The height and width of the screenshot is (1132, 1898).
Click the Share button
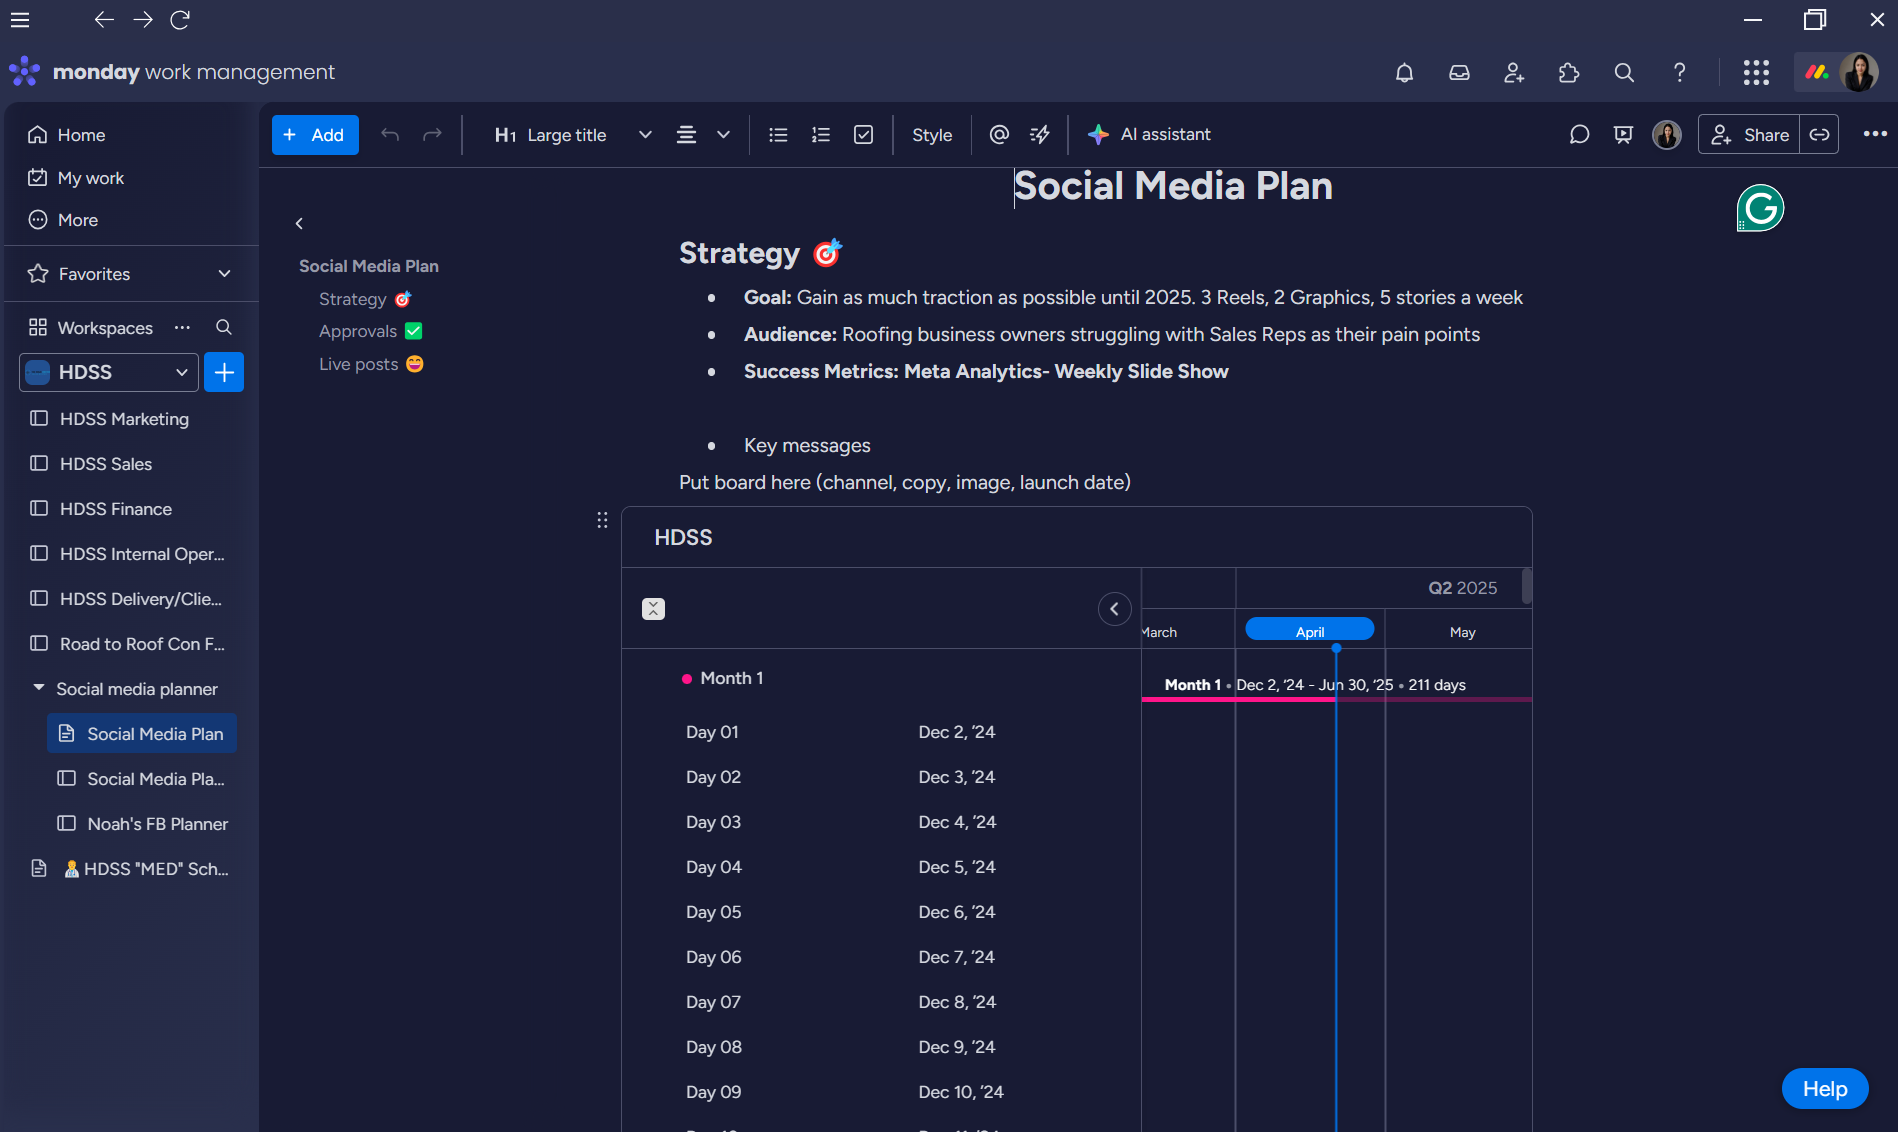[1749, 135]
